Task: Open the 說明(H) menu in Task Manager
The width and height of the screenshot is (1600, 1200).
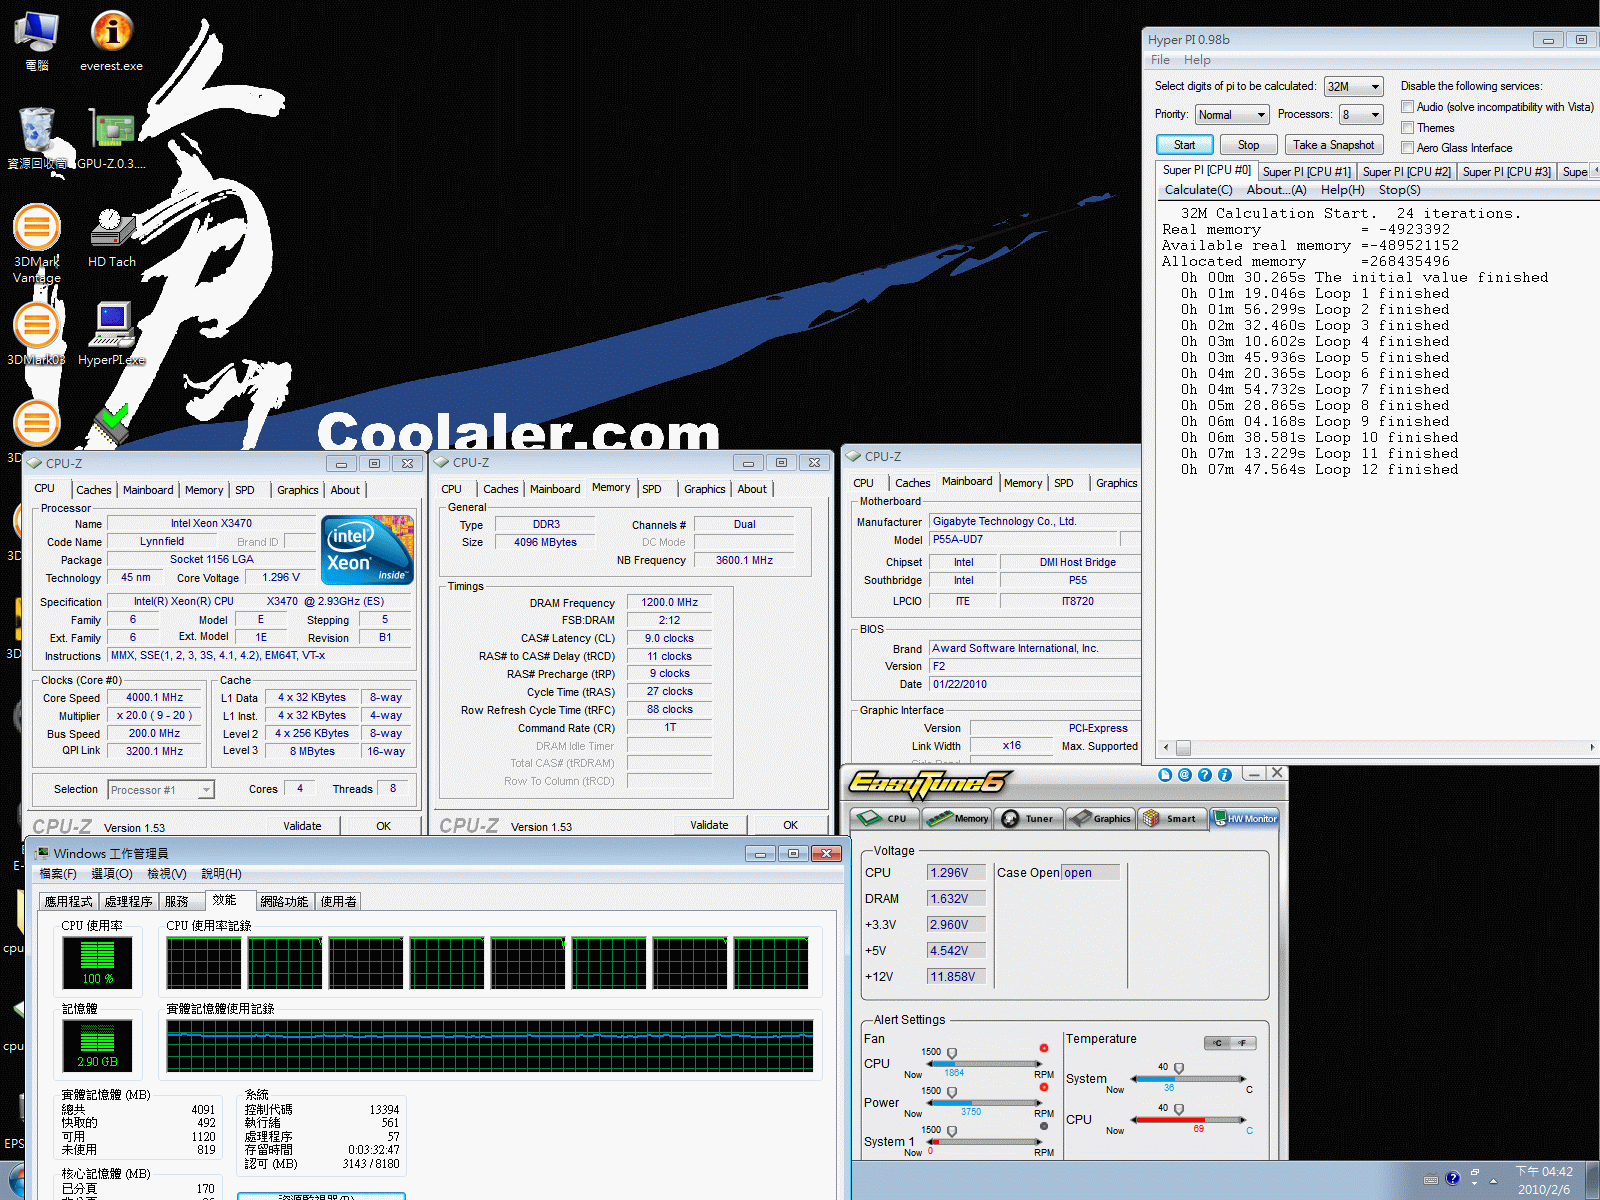Action: click(x=221, y=874)
